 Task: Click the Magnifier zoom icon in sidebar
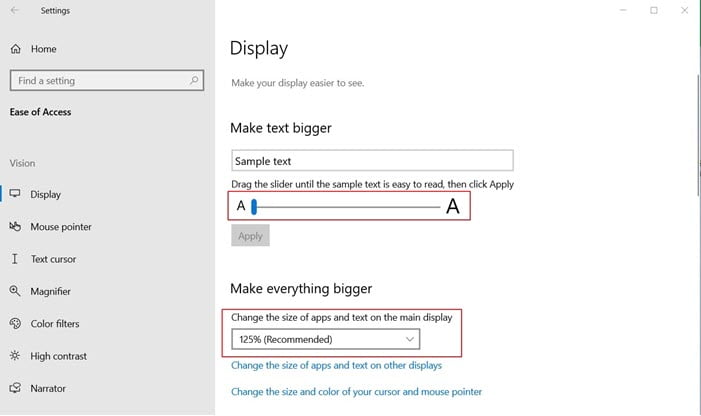point(15,291)
